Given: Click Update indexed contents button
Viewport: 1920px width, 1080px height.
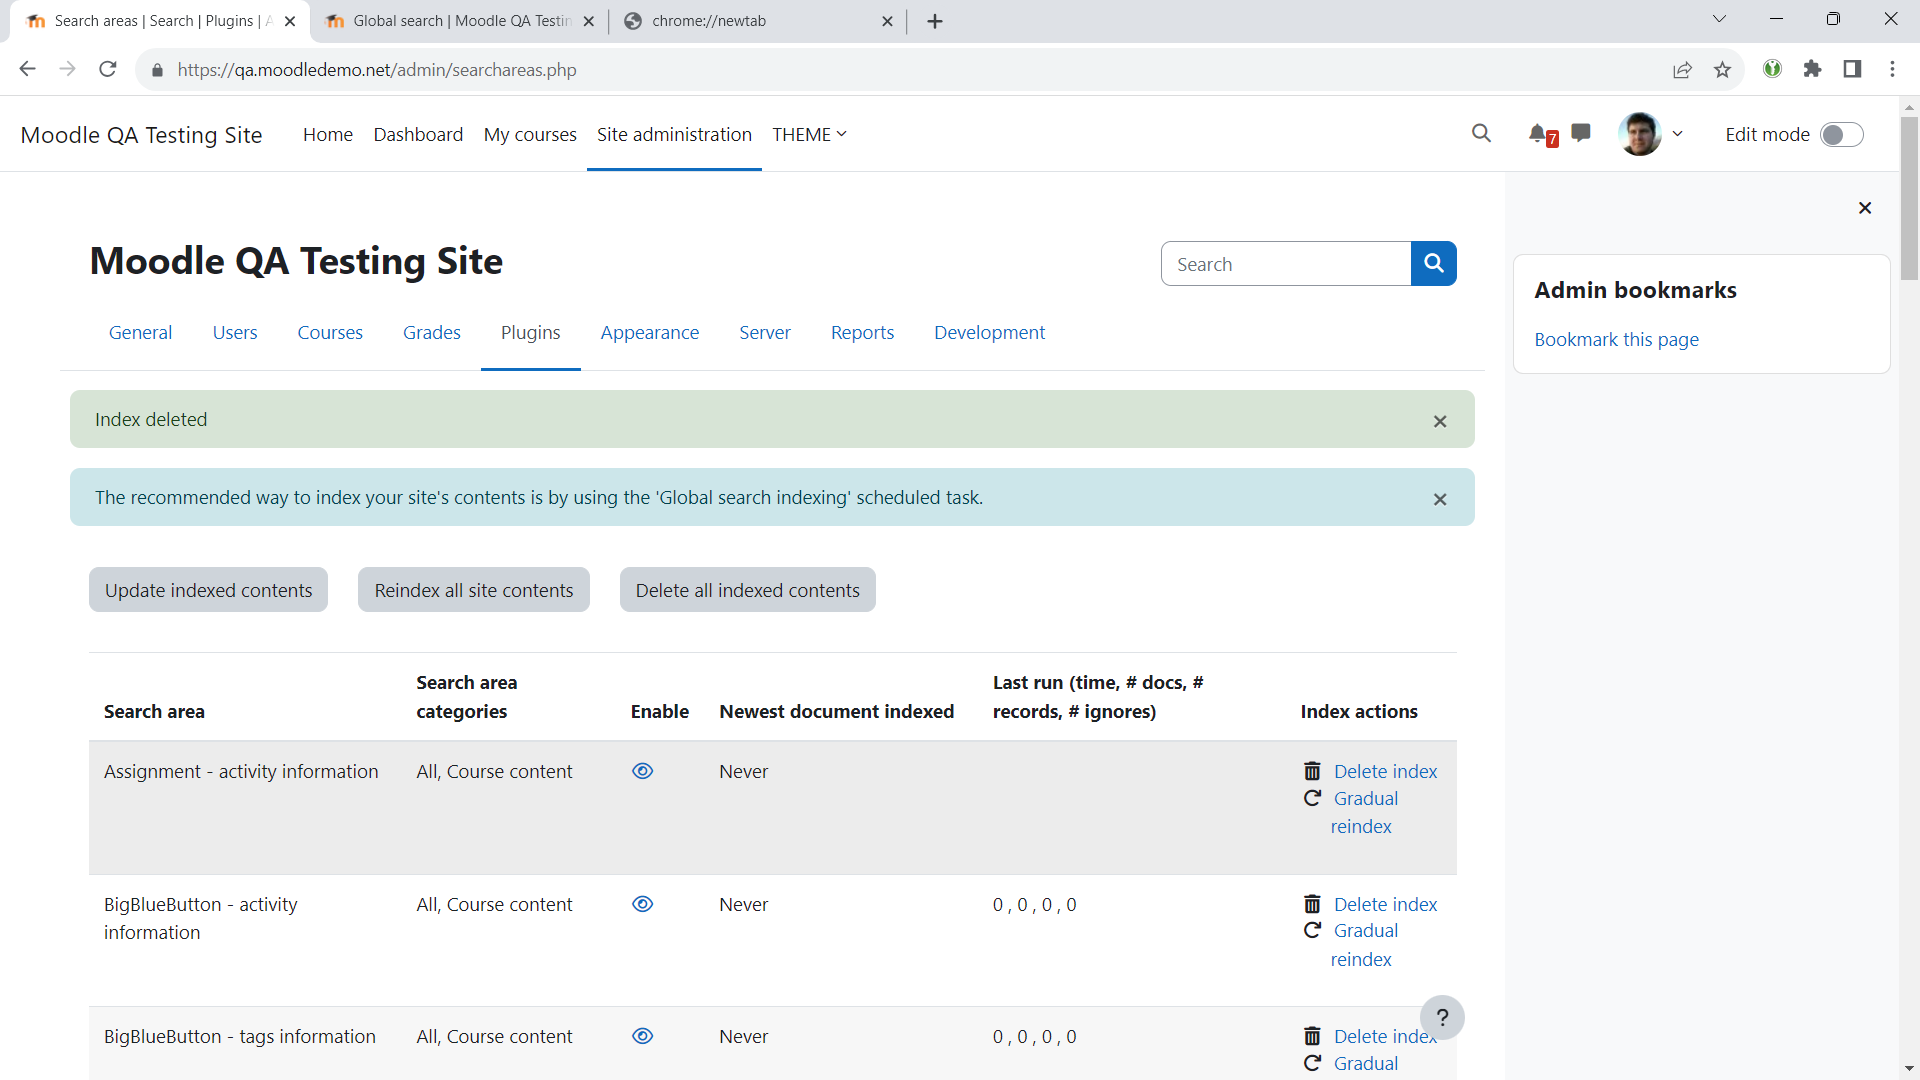Looking at the screenshot, I should (x=208, y=590).
